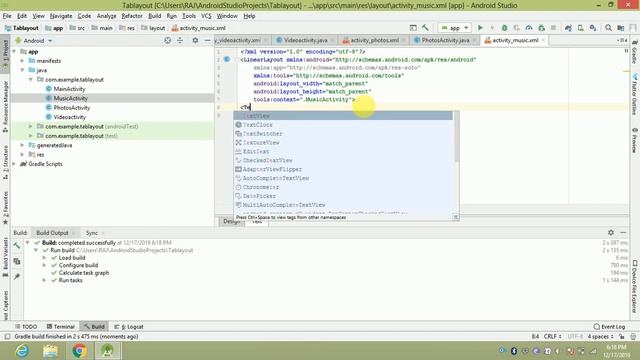640x360 pixels.
Task: Expand the res folder in project tree
Action: tap(23, 155)
